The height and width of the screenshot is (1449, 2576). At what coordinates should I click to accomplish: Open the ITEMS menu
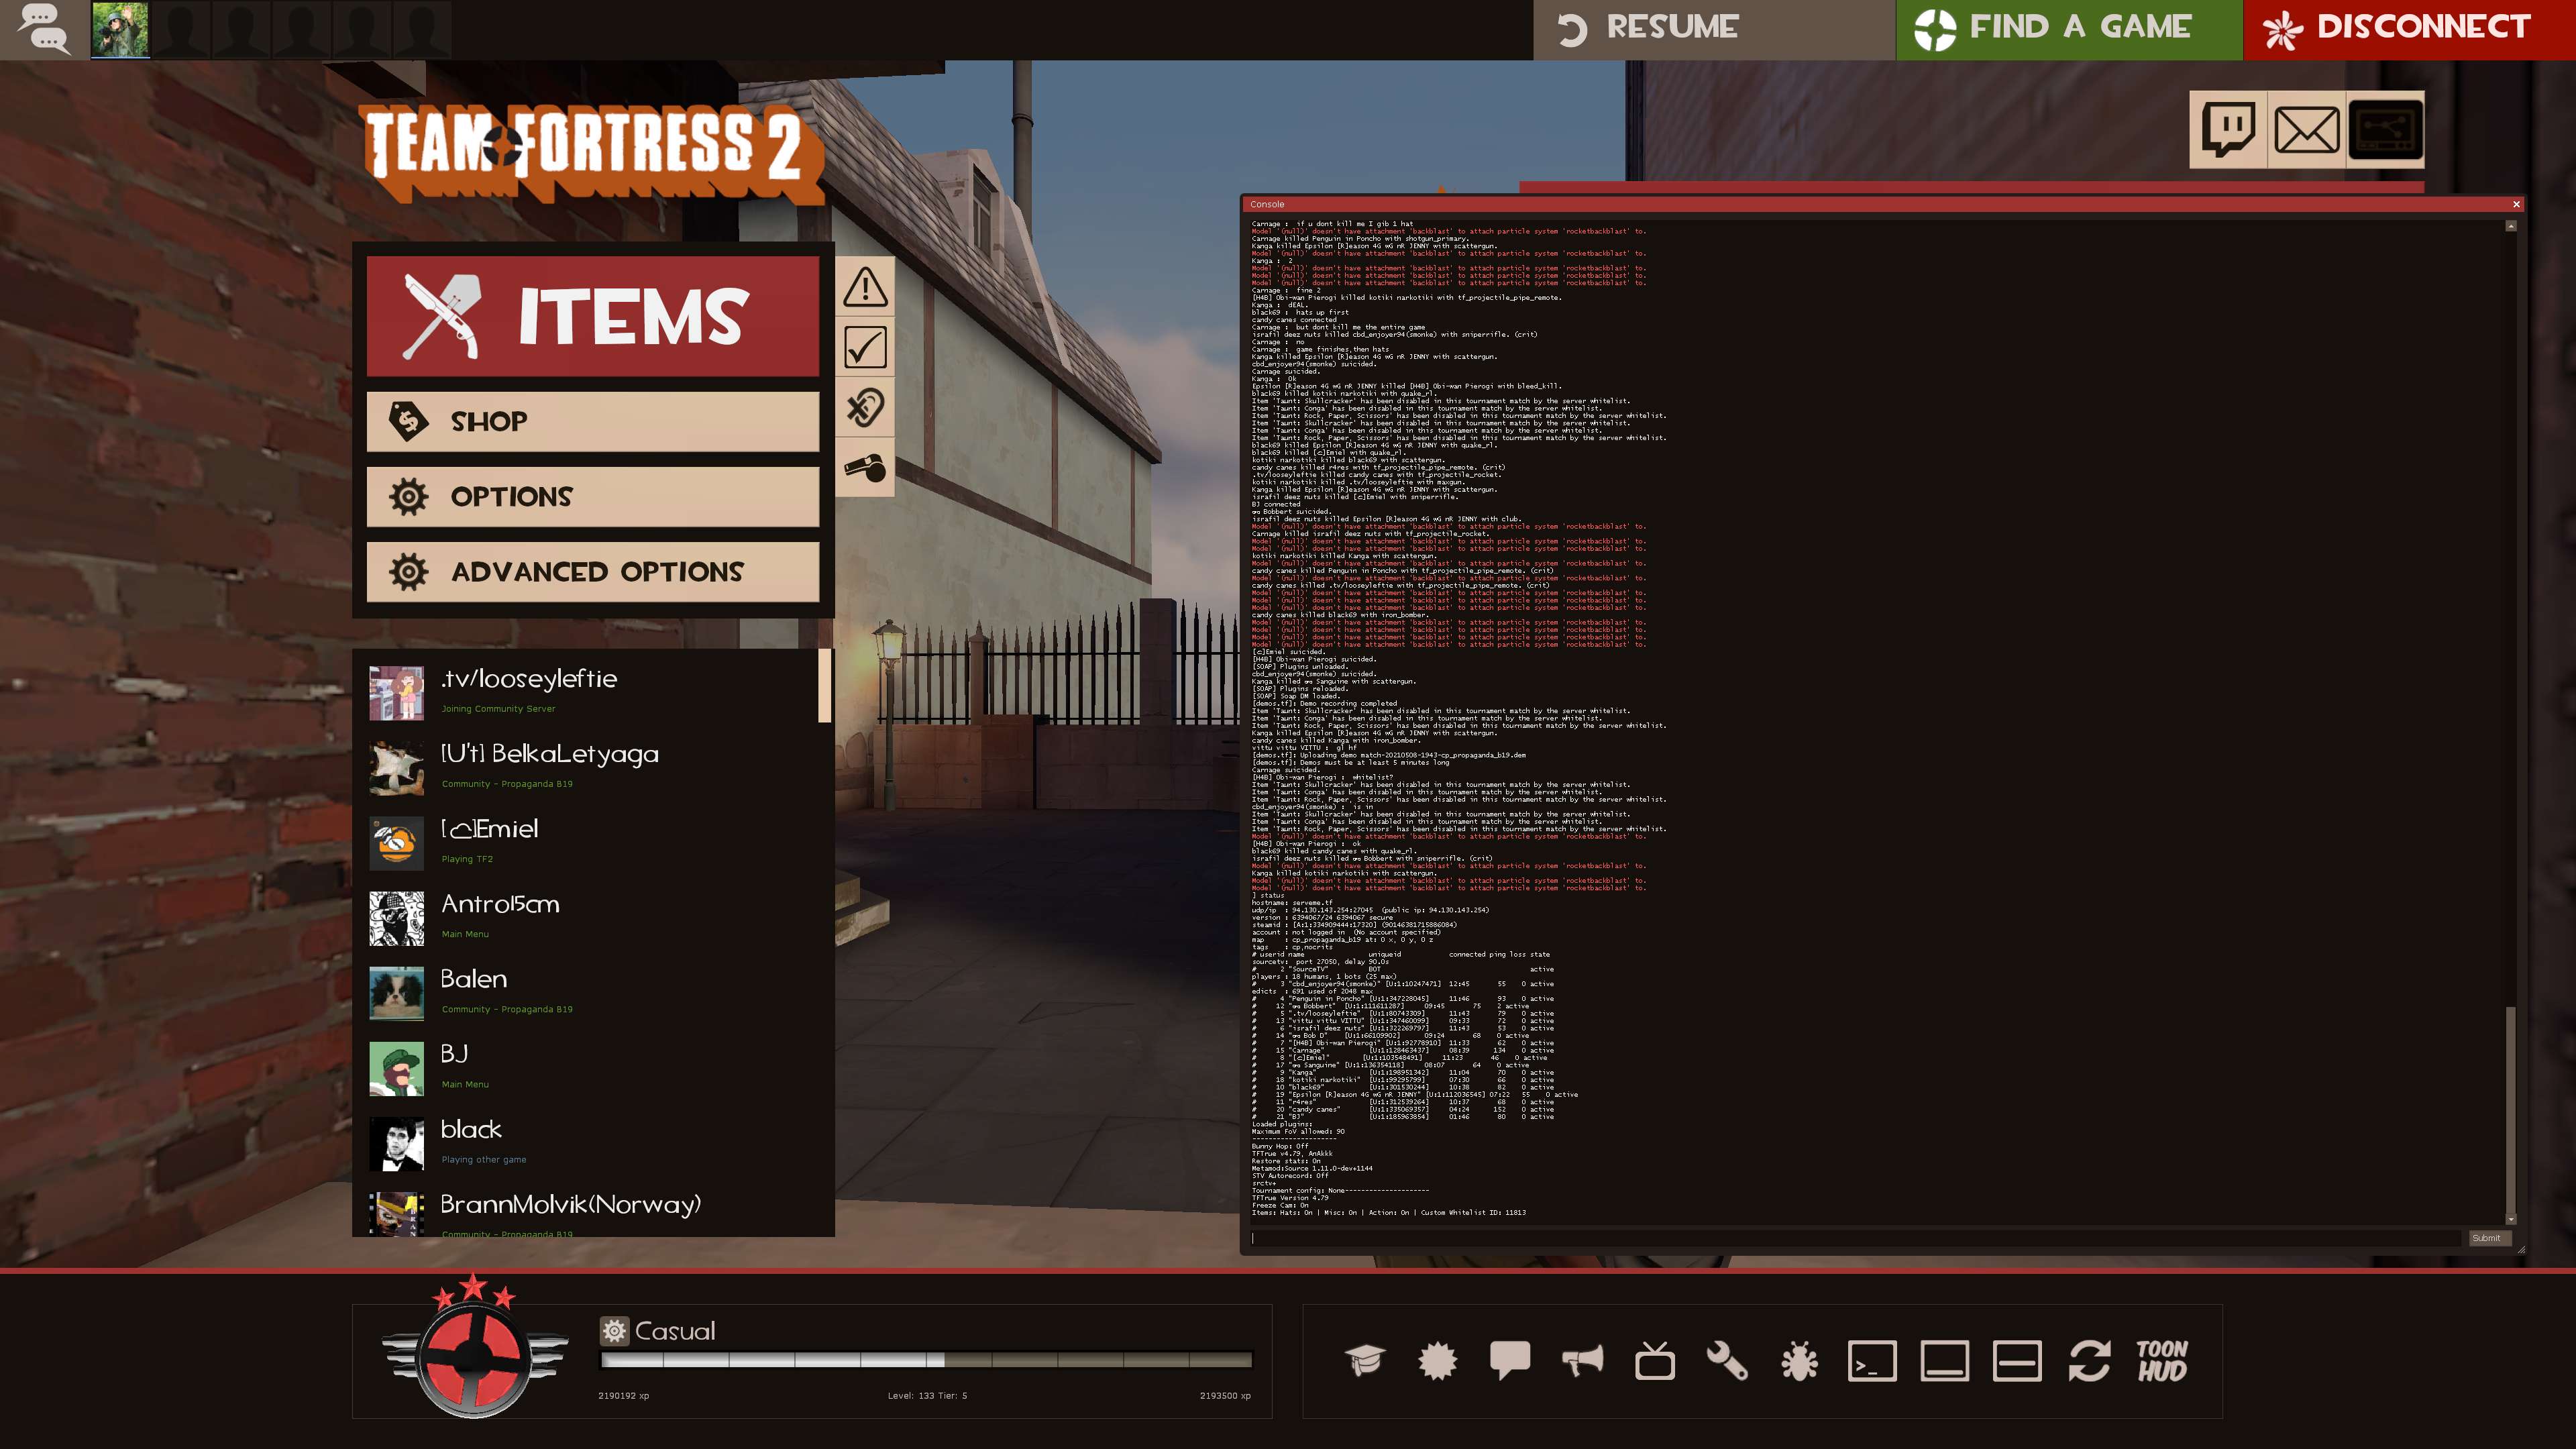(x=593, y=316)
